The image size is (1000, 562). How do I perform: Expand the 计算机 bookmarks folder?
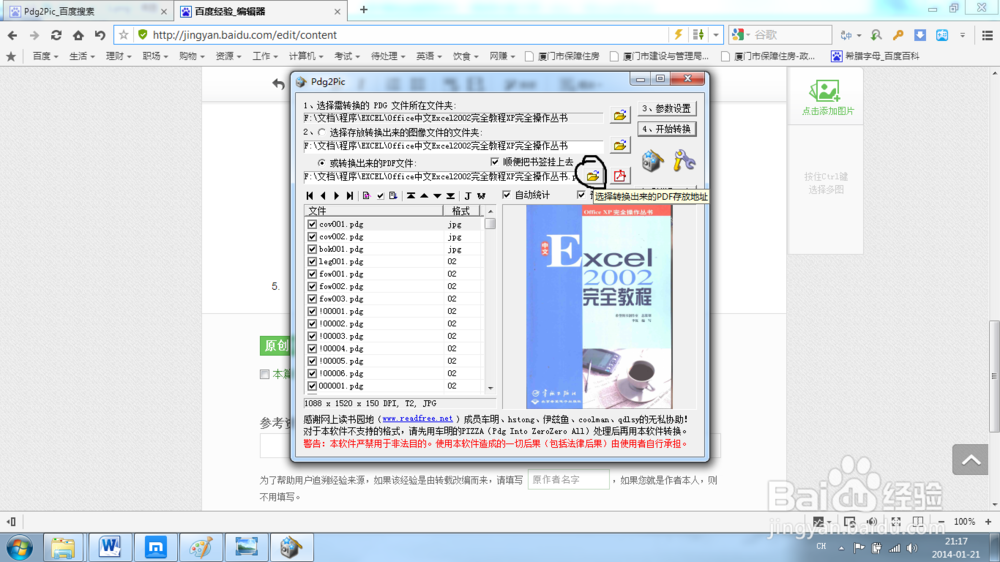coord(305,56)
